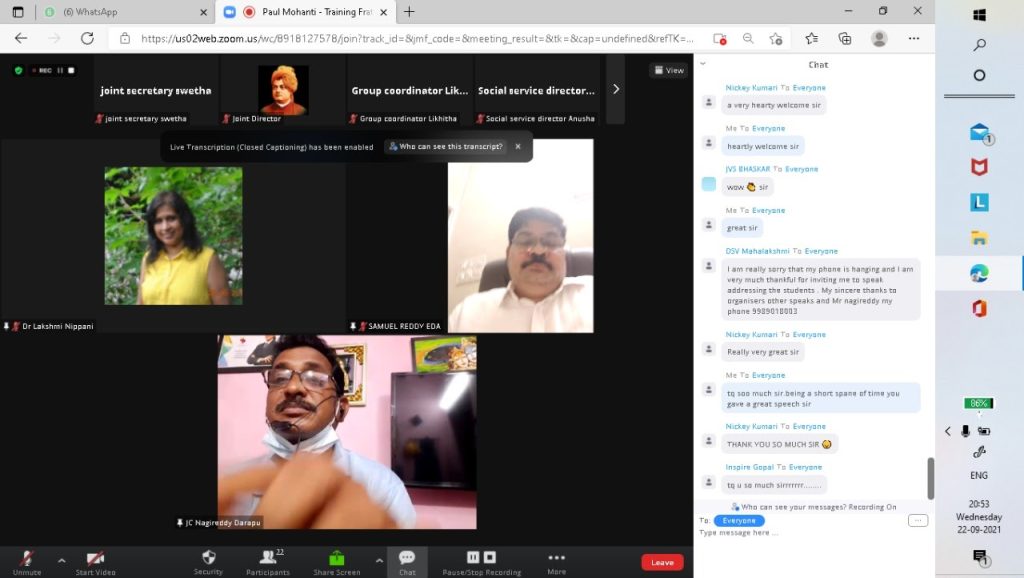Image resolution: width=1024 pixels, height=578 pixels.
Task: Open Microsoft Edge from the taskbar
Action: click(979, 273)
